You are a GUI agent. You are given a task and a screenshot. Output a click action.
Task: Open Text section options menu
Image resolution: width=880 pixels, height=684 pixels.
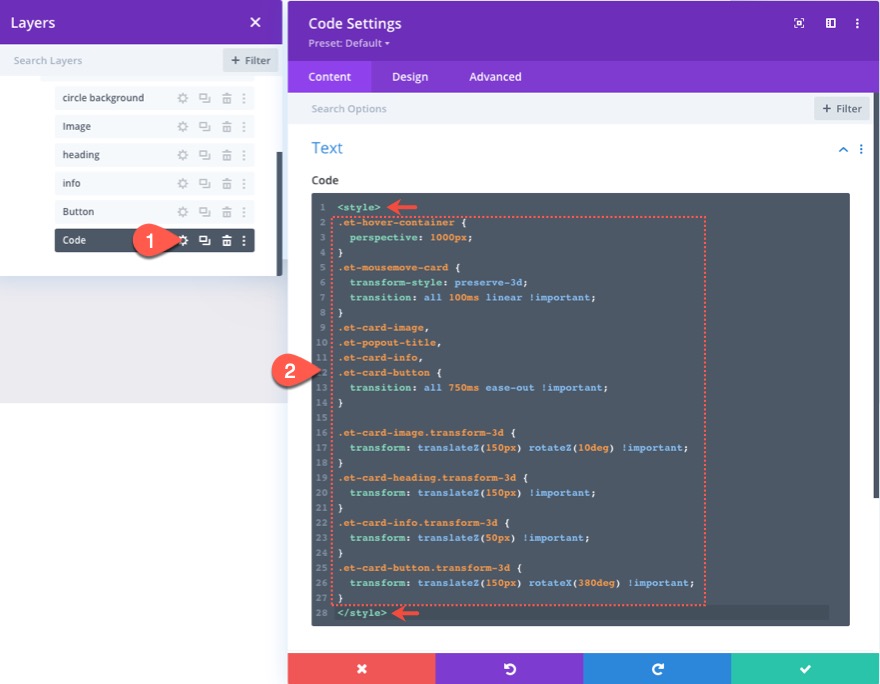click(x=861, y=149)
